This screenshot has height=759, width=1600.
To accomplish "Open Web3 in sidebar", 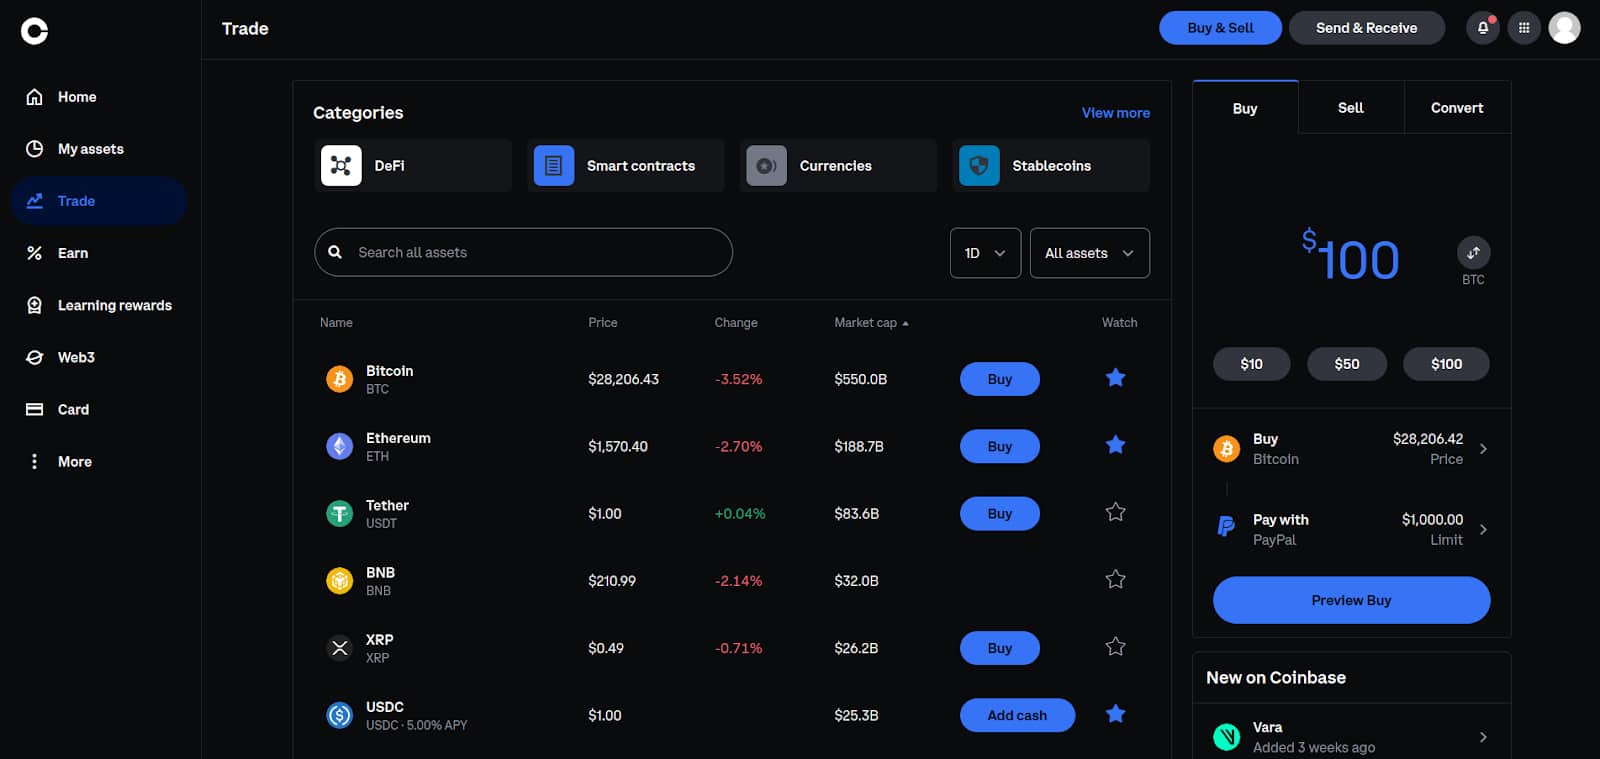I will click(x=99, y=357).
